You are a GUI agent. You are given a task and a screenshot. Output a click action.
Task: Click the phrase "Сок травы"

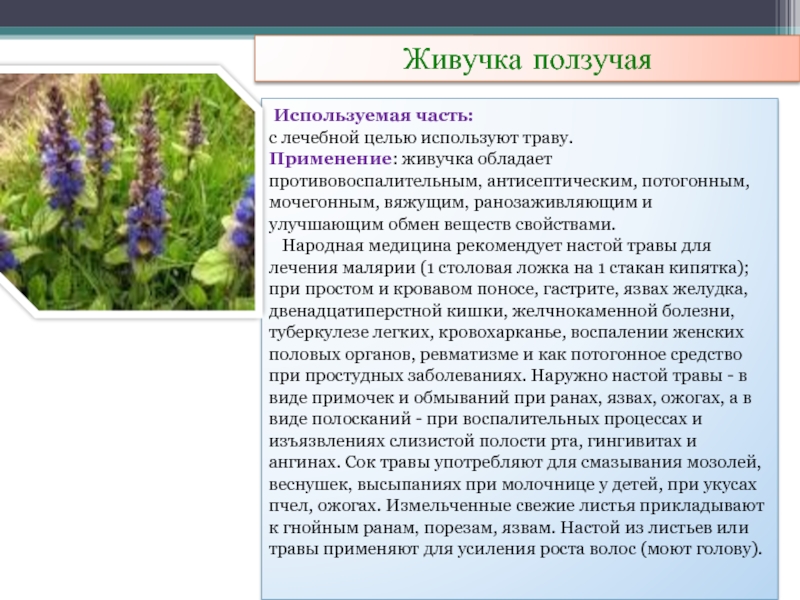(385, 463)
